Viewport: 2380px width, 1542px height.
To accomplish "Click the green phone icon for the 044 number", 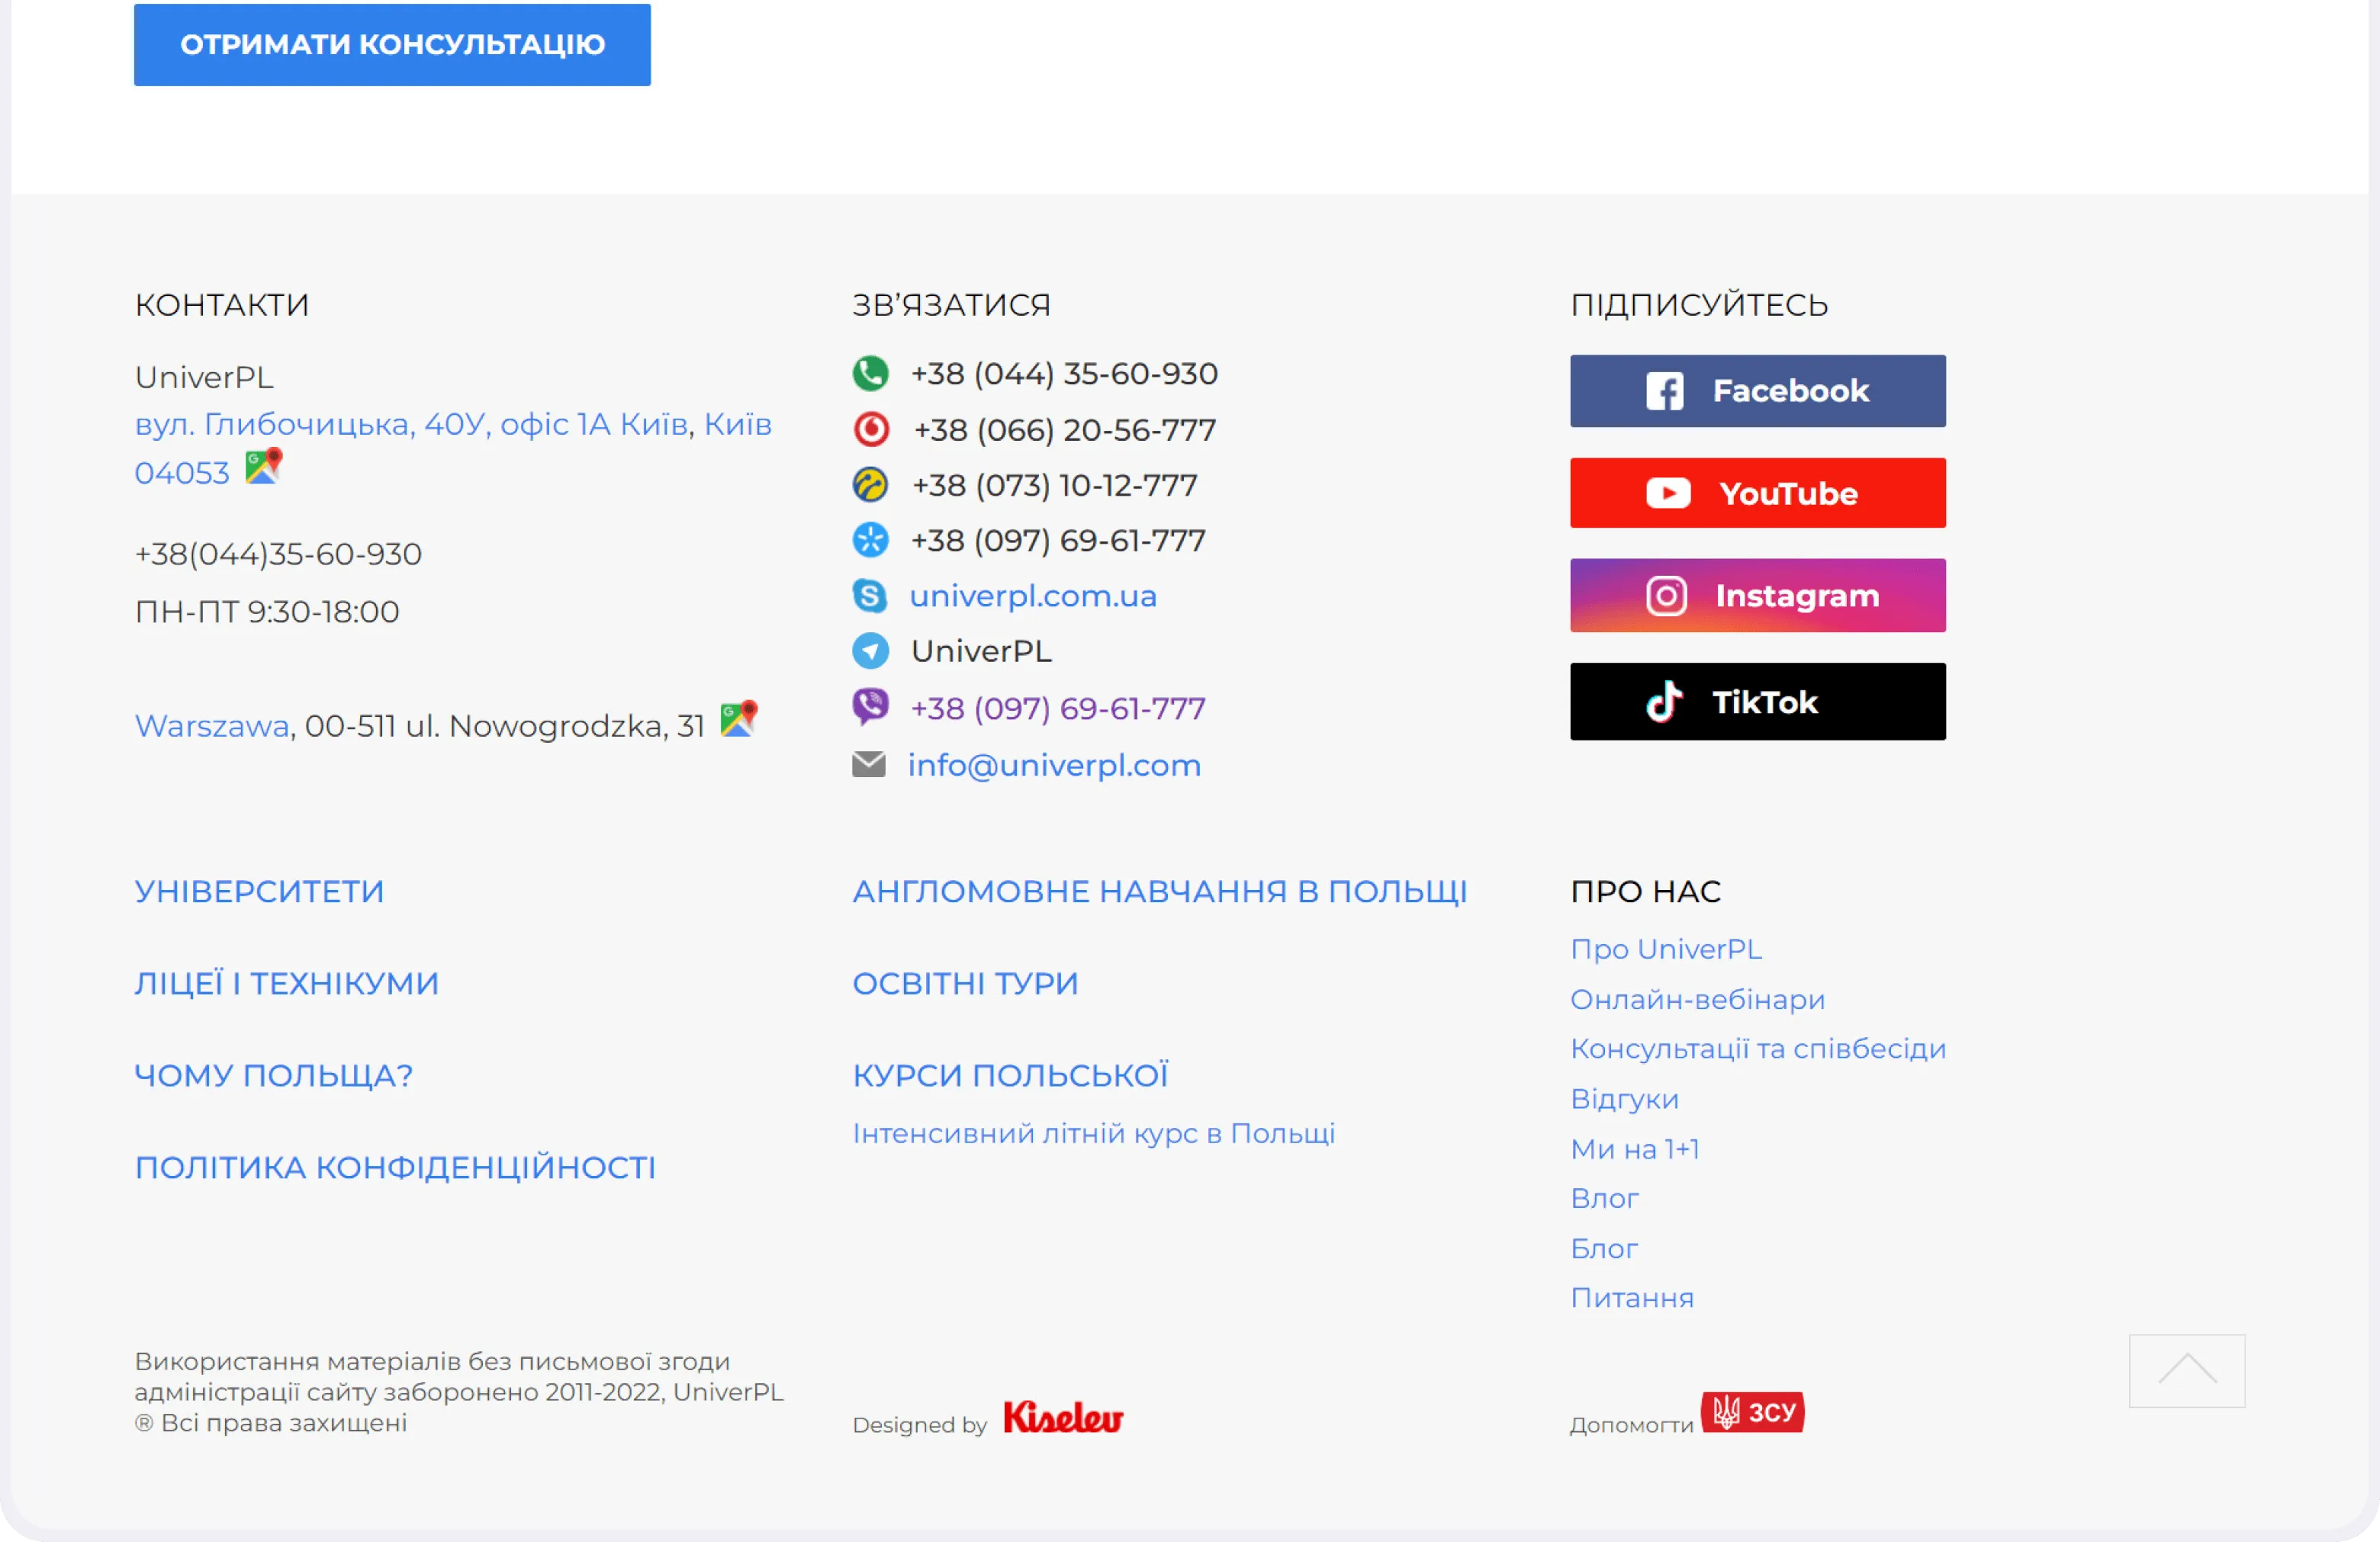I will coord(870,374).
